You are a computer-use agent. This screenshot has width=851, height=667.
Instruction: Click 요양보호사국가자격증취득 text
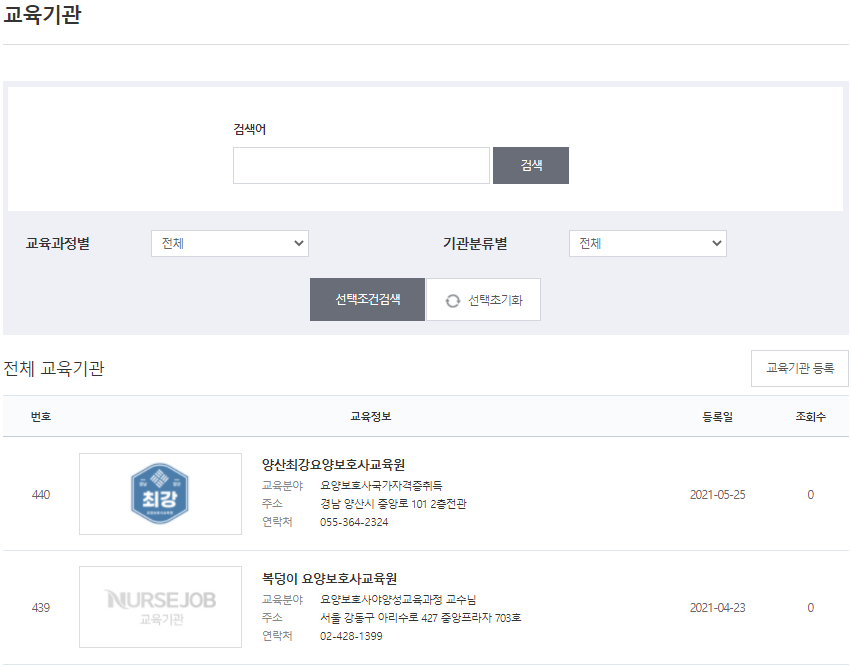point(381,485)
